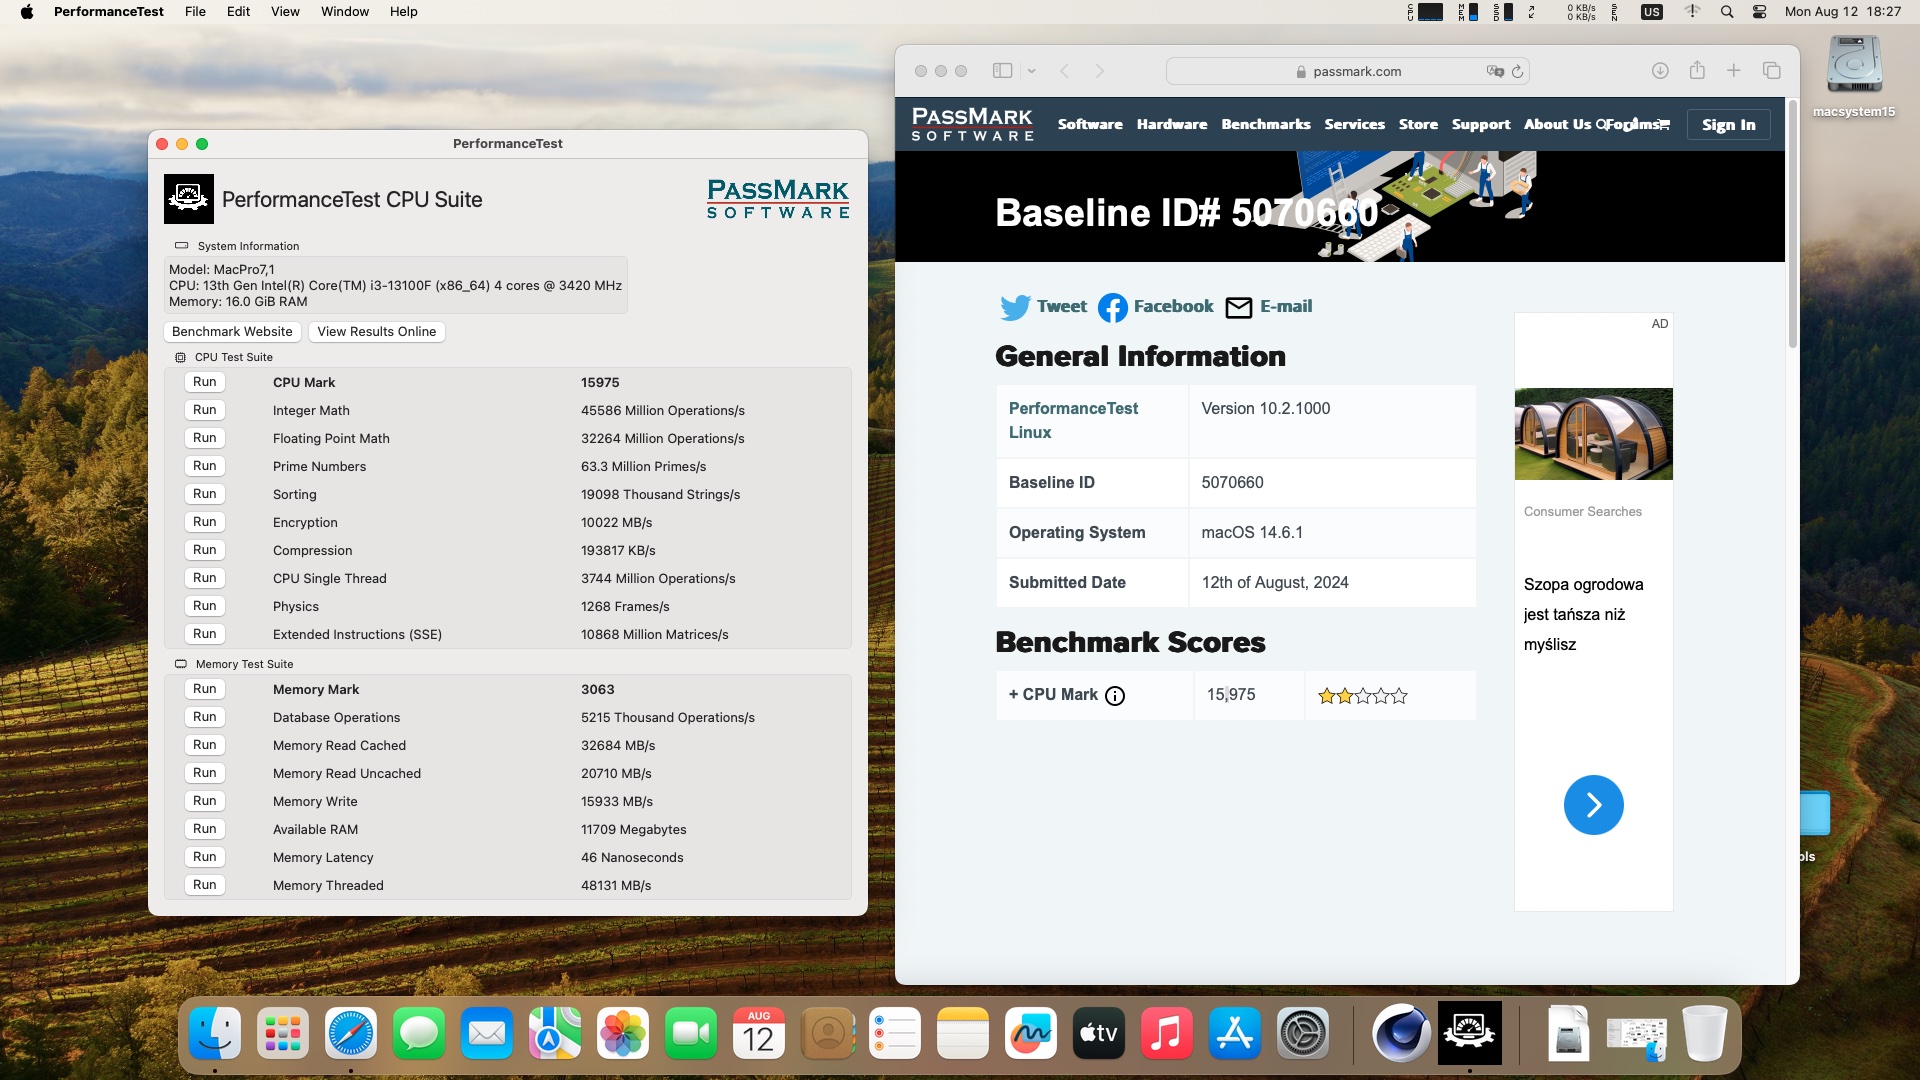This screenshot has width=1920, height=1080.
Task: Click the View Results Online button
Action: [376, 332]
